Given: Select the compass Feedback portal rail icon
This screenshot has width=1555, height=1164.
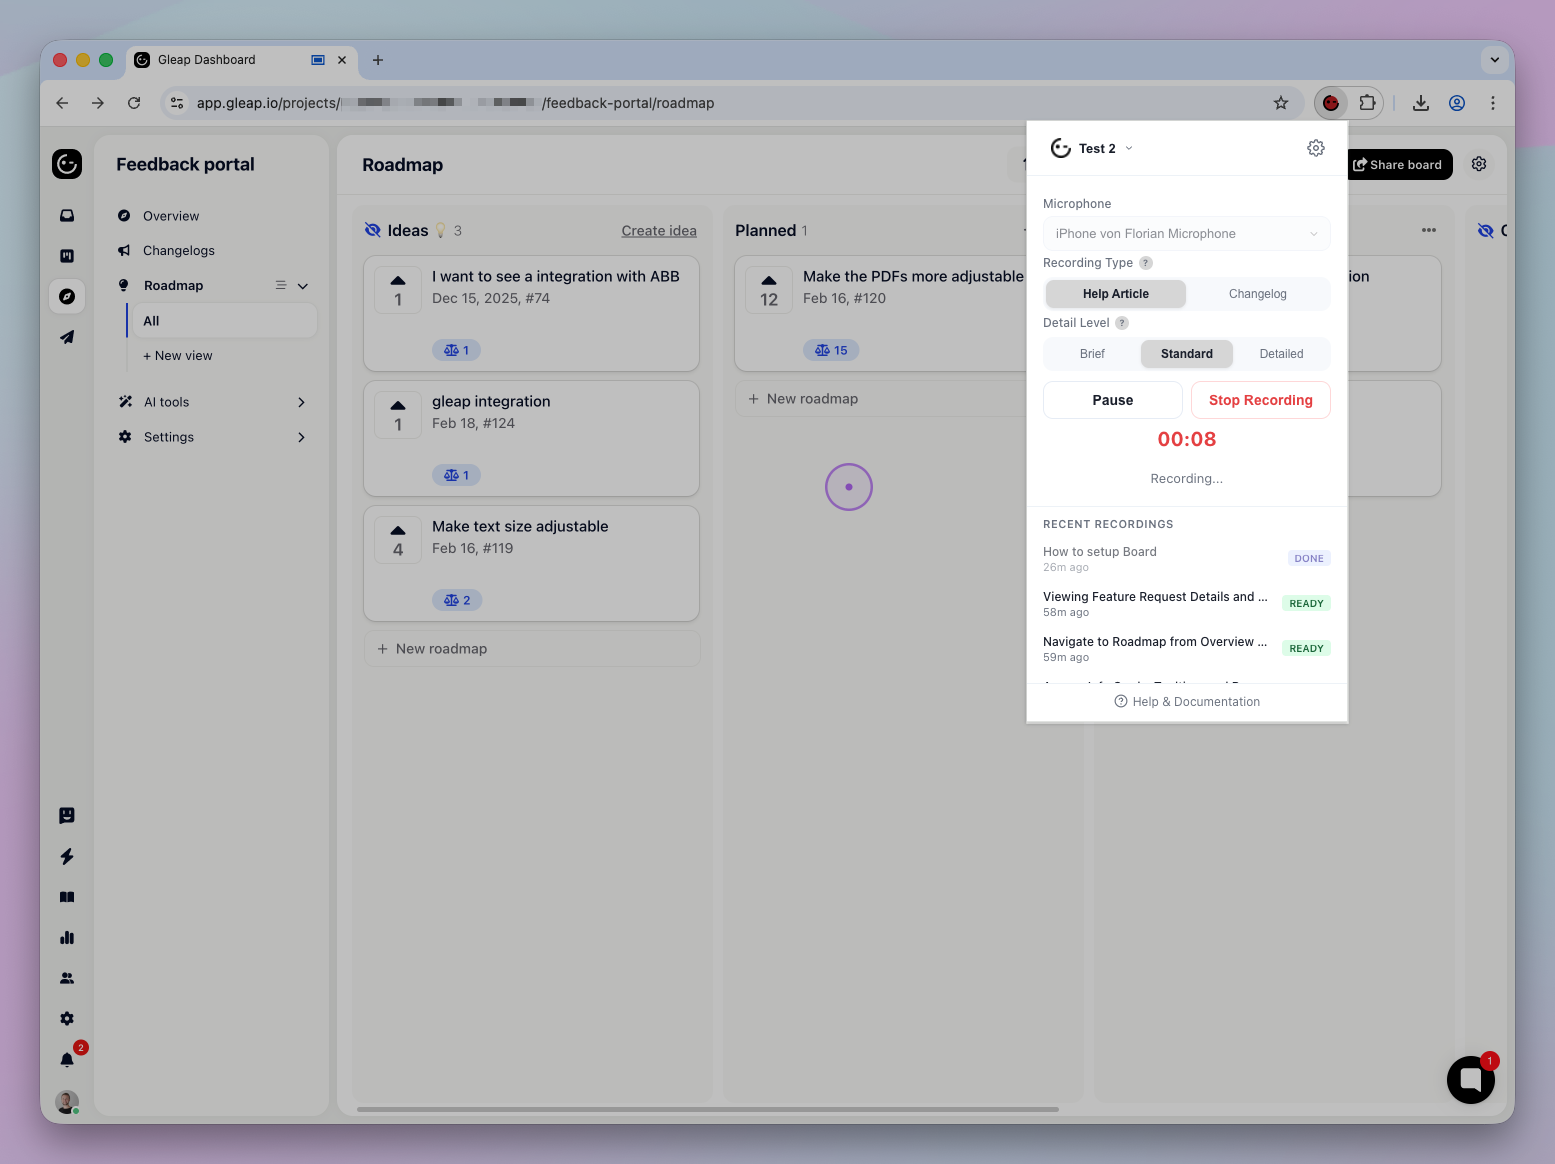Looking at the screenshot, I should (67, 296).
